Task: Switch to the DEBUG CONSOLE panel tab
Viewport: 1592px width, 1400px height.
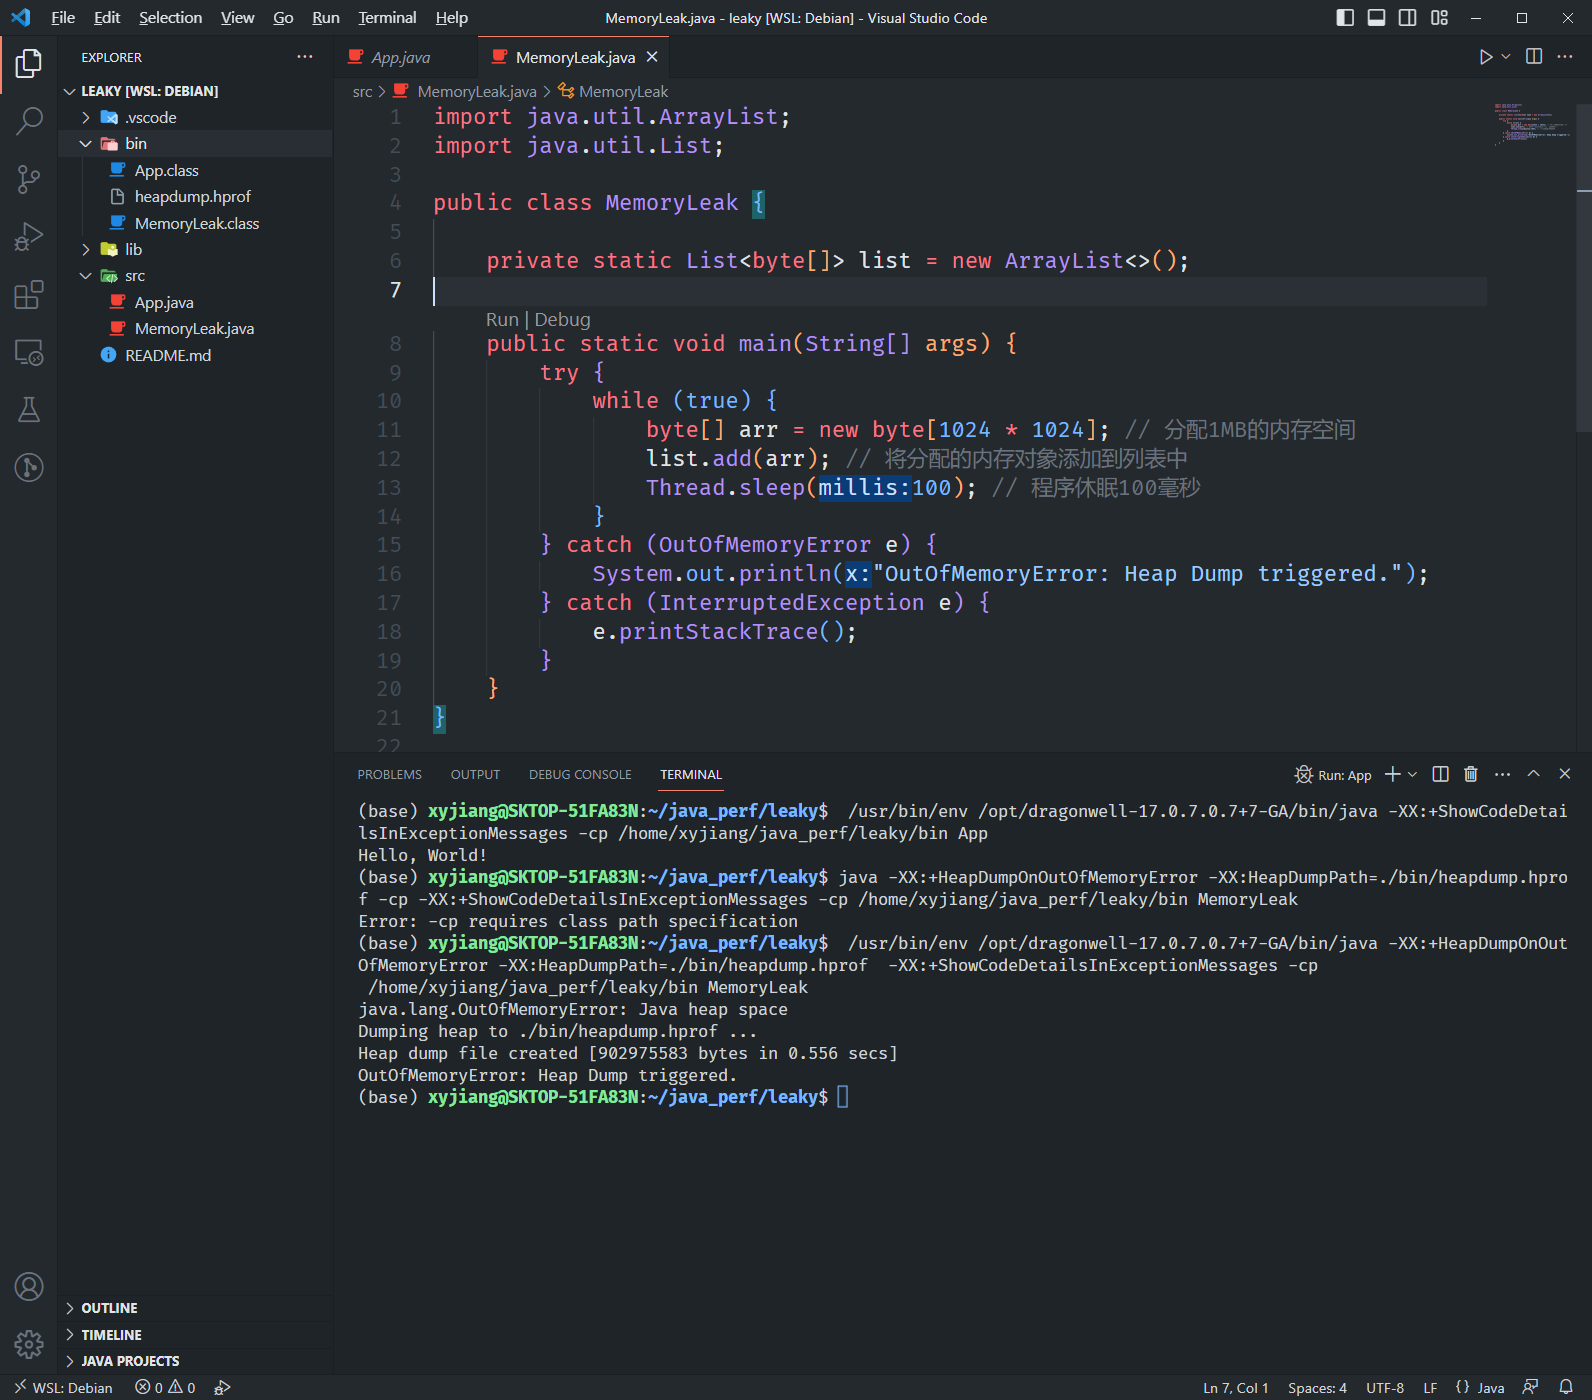Action: [580, 774]
